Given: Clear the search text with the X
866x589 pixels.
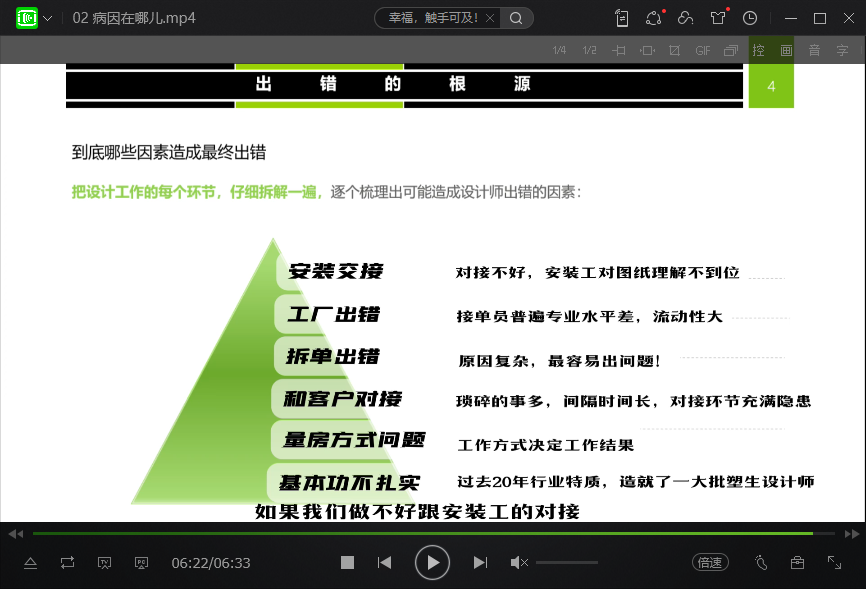Looking at the screenshot, I should pyautogui.click(x=490, y=18).
